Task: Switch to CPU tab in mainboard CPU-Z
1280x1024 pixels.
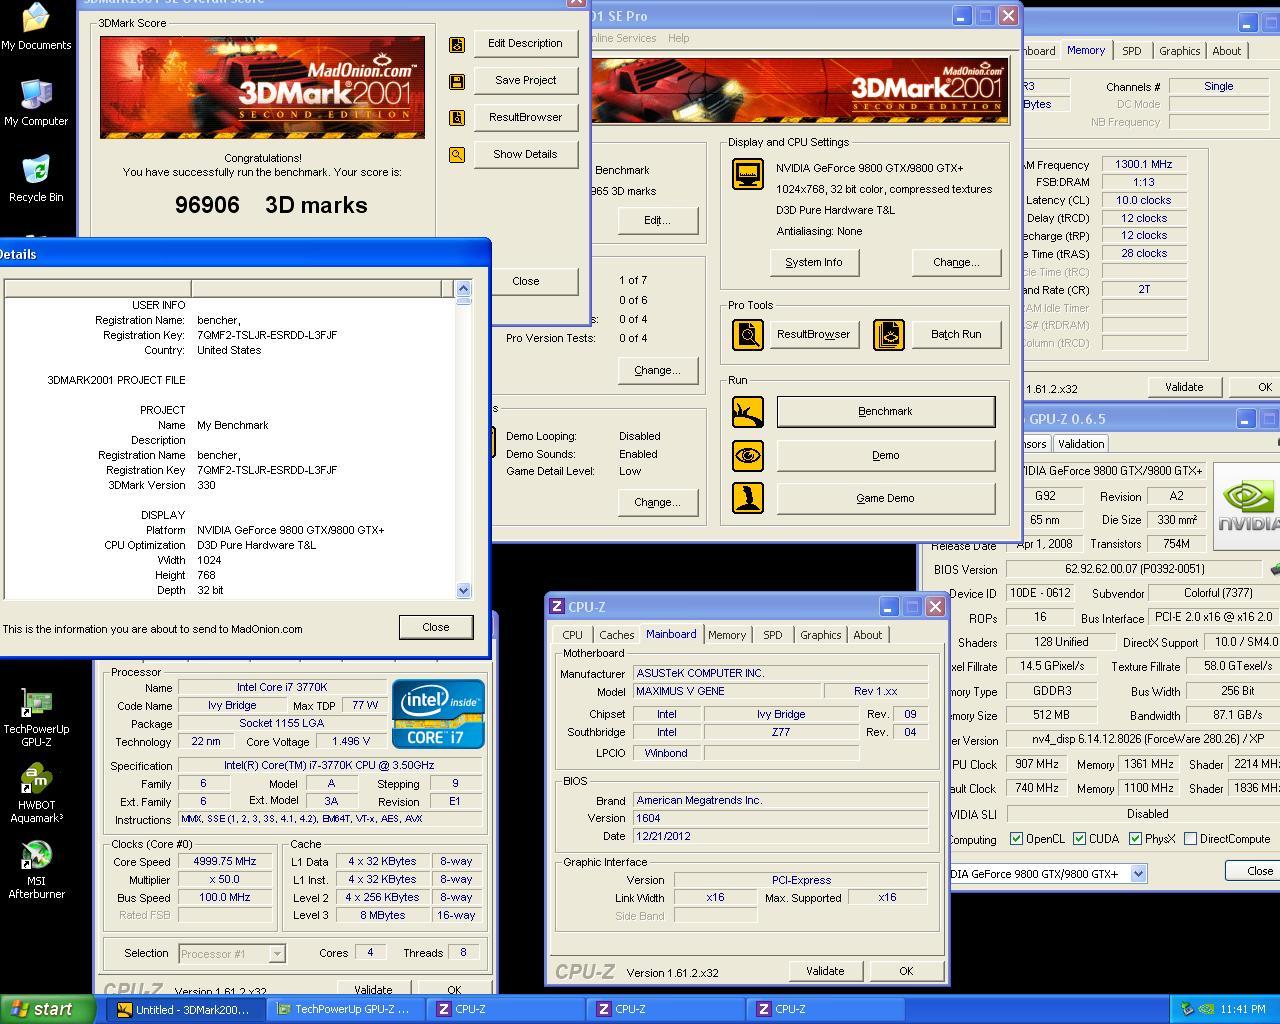Action: point(572,635)
